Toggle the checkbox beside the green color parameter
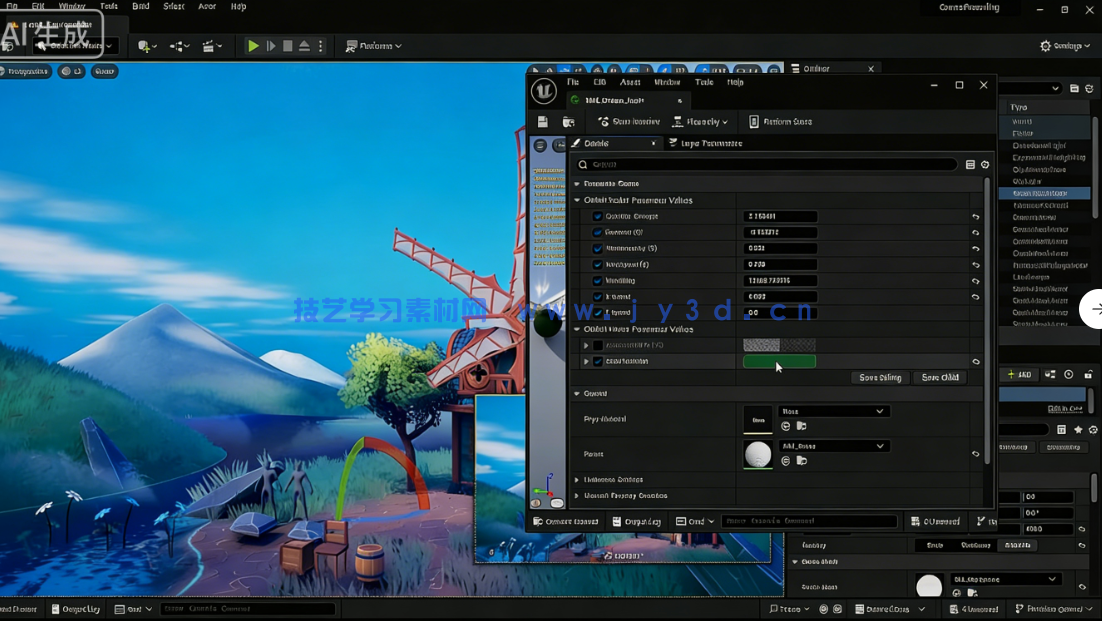The image size is (1102, 621). 596,361
